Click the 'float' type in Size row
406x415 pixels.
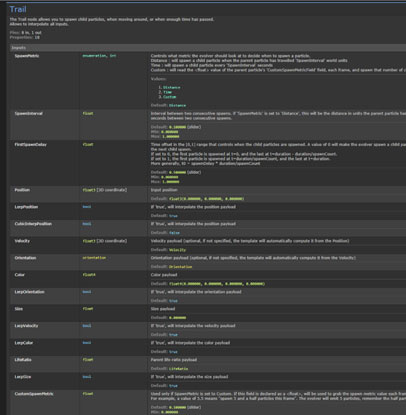click(88, 309)
